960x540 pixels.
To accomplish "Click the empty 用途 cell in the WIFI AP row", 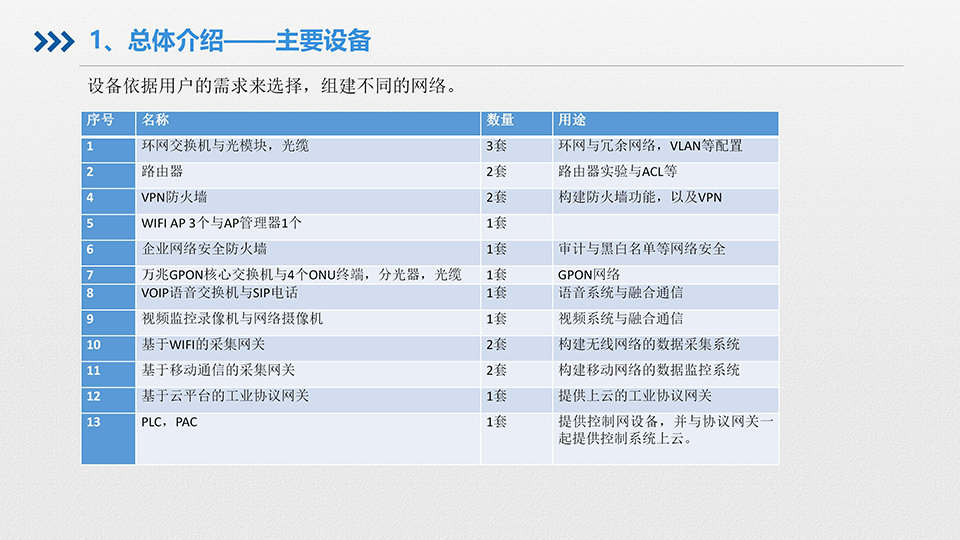I will click(x=664, y=224).
